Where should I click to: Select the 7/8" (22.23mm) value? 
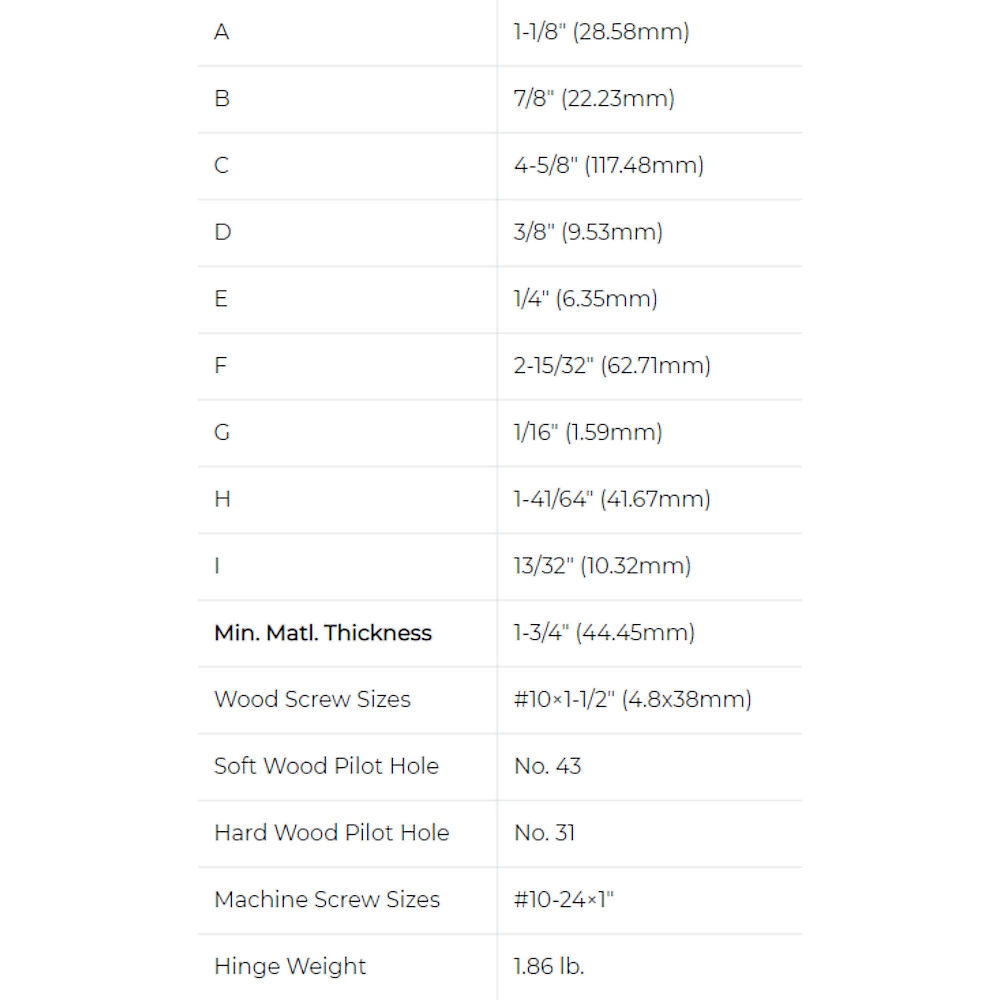(594, 98)
